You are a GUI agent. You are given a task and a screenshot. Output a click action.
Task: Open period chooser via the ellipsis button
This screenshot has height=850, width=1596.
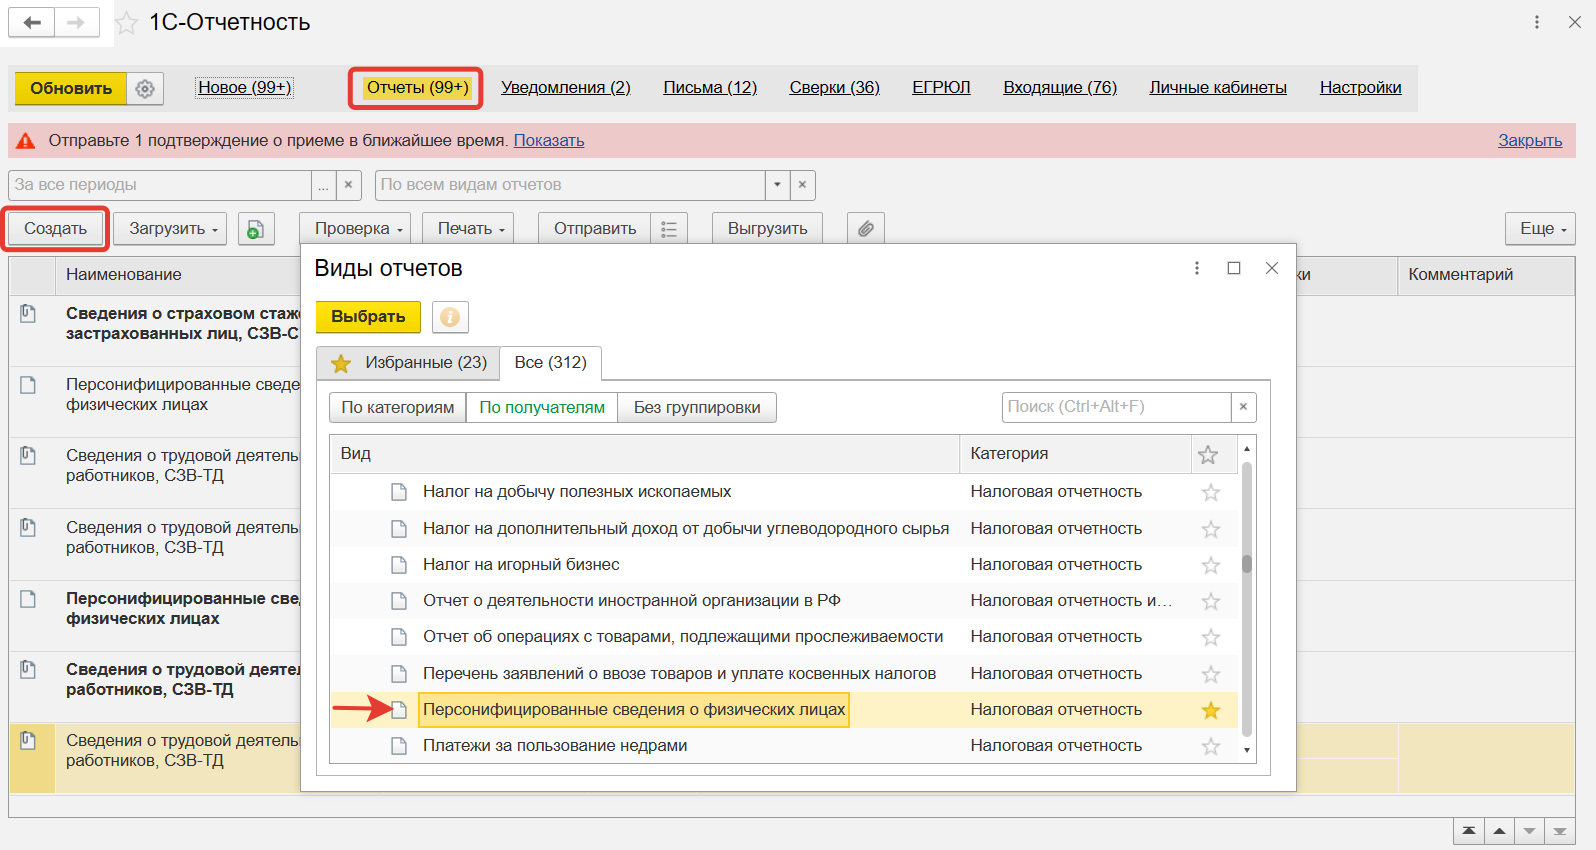click(323, 185)
